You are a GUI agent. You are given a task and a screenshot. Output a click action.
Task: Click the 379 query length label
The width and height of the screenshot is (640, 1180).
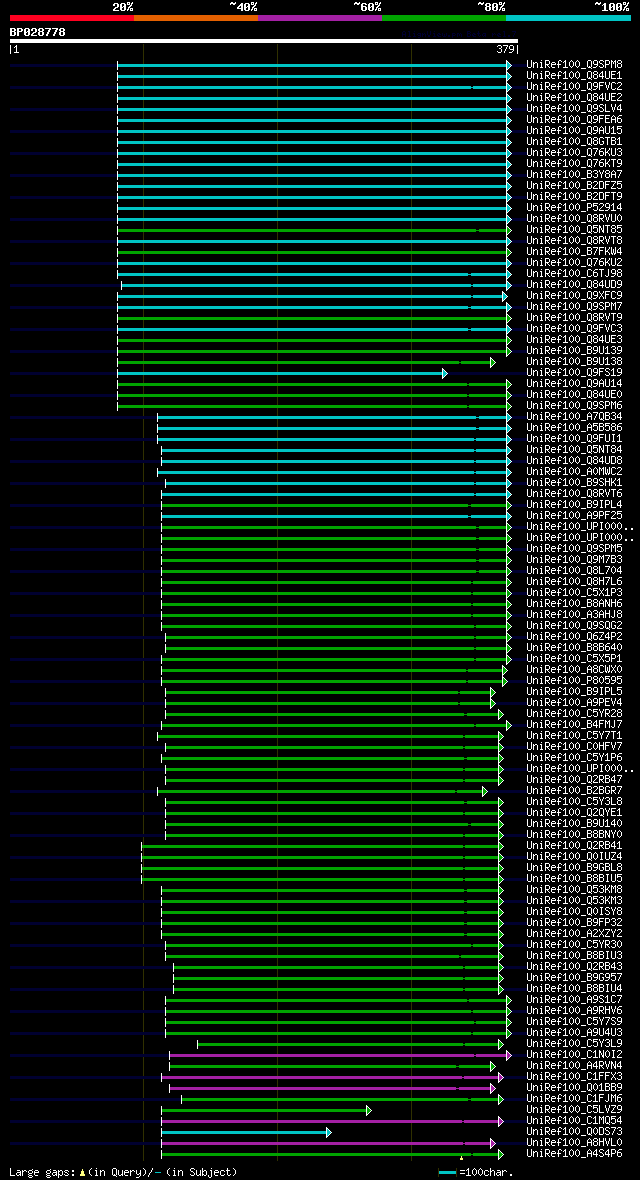504,50
